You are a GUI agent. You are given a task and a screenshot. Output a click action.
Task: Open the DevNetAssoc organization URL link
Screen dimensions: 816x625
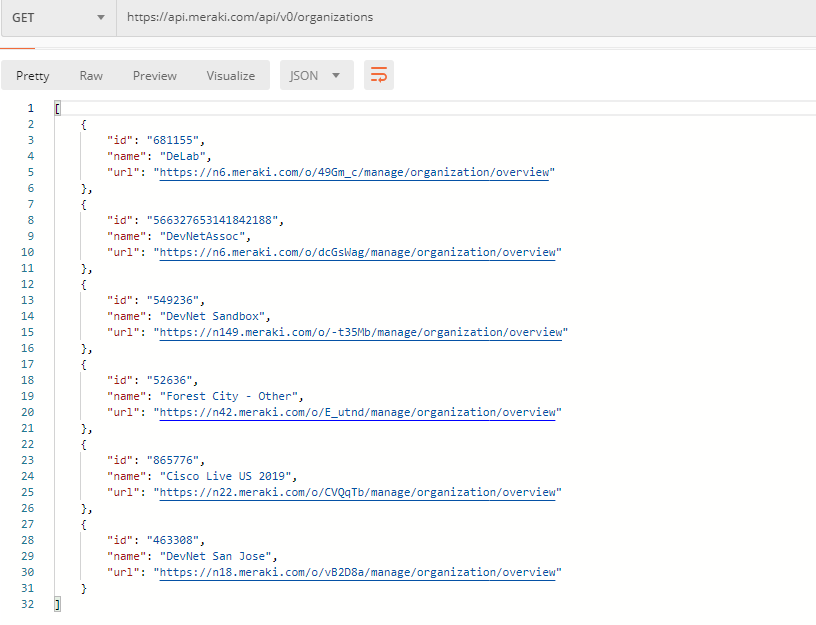pyautogui.click(x=358, y=252)
